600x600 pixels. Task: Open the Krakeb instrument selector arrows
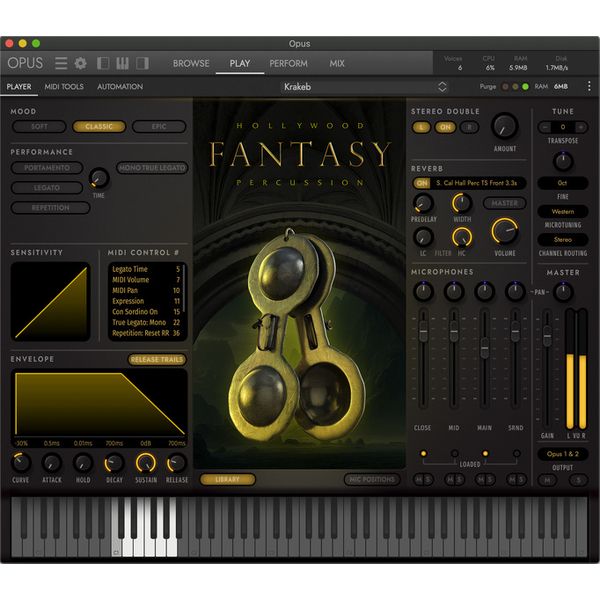(x=442, y=87)
